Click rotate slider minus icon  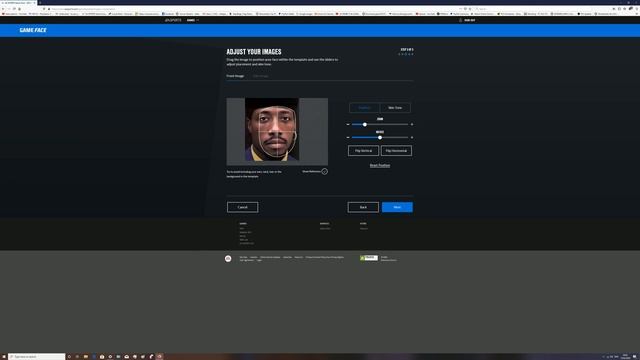pyautogui.click(x=348, y=138)
